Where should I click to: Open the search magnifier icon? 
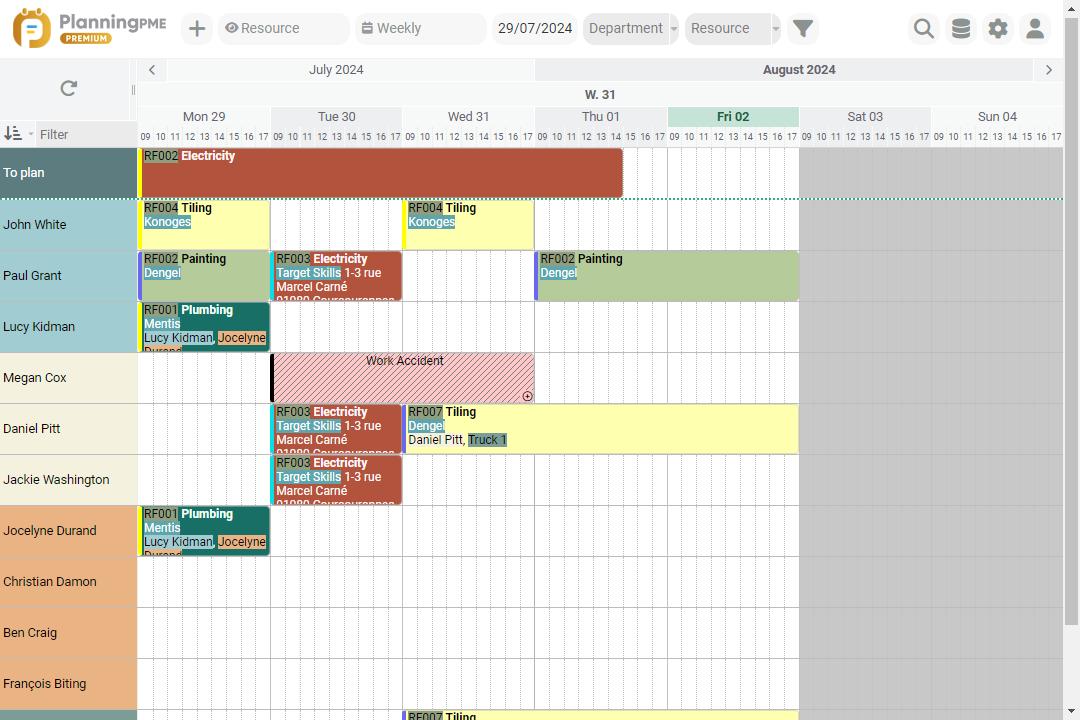924,28
